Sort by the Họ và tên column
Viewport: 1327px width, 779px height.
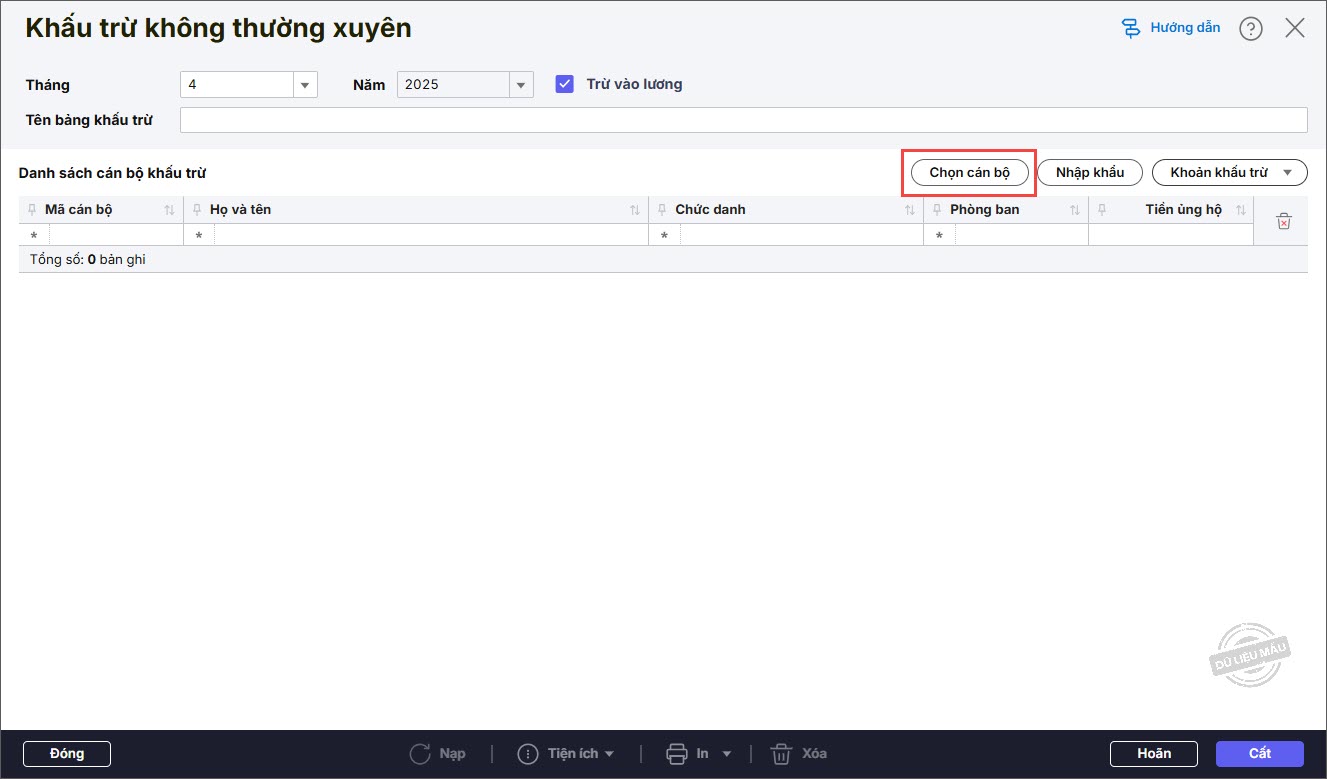pos(635,210)
